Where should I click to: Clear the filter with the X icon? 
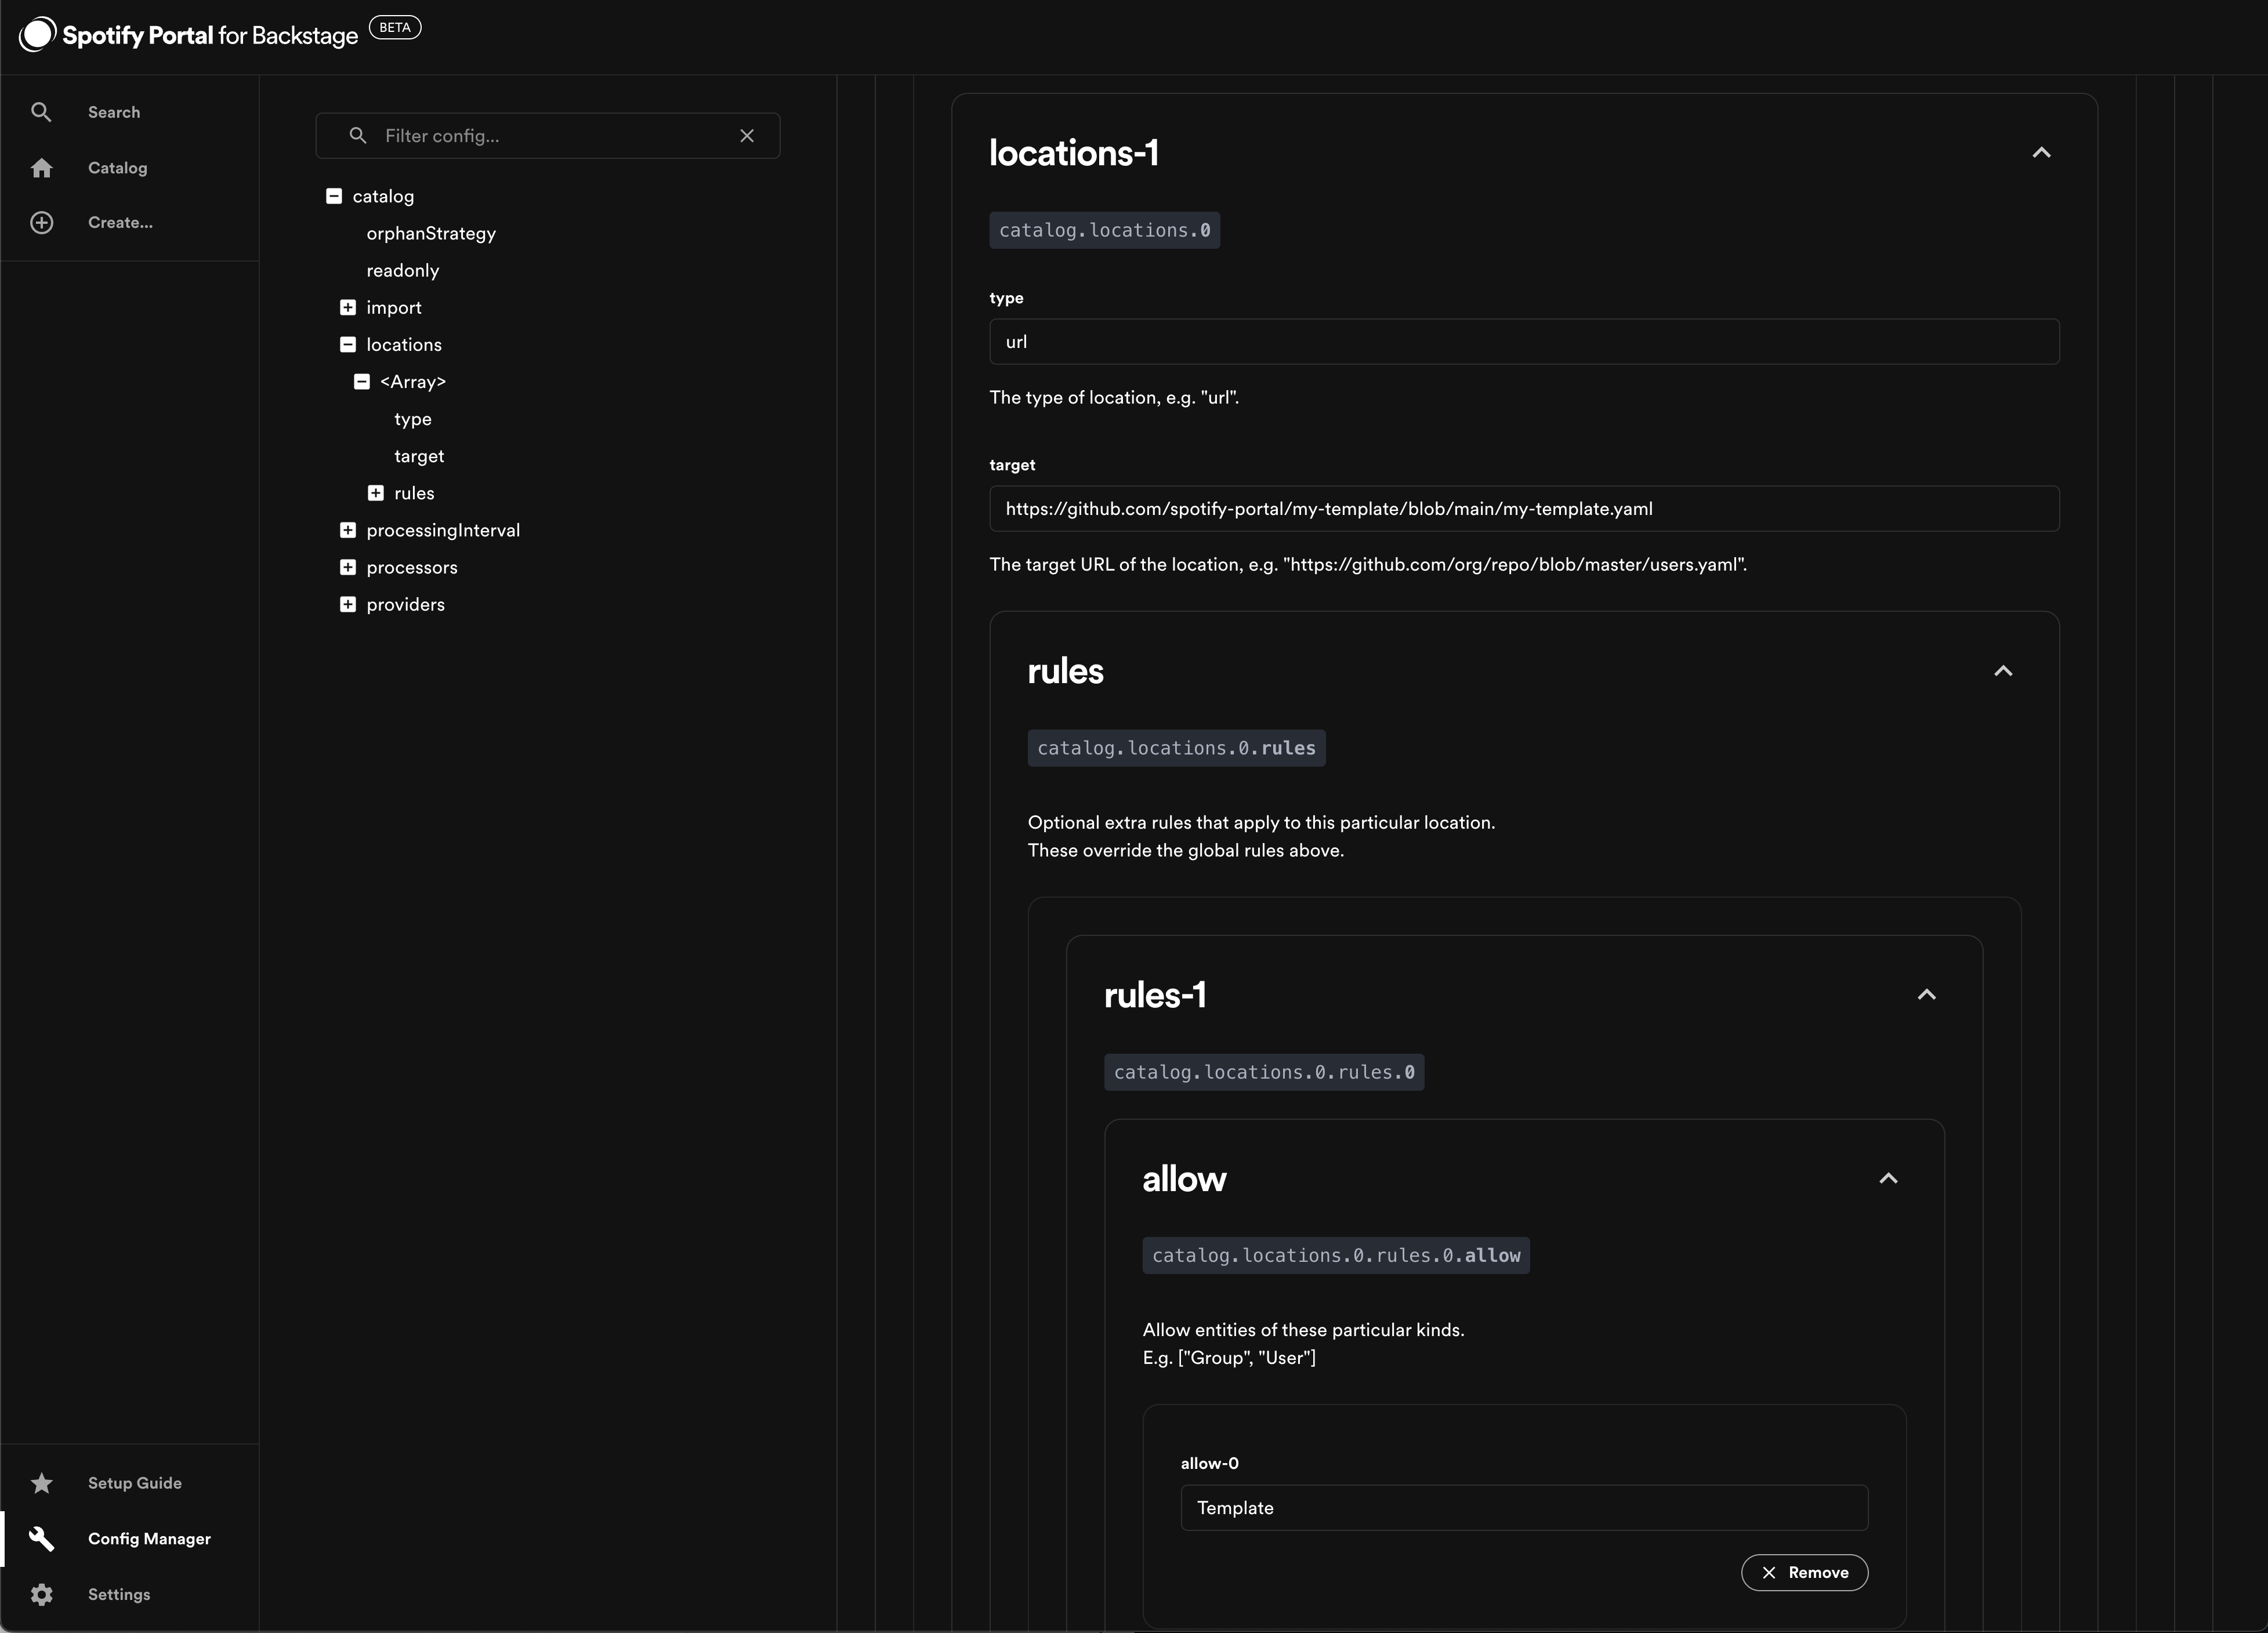(747, 135)
